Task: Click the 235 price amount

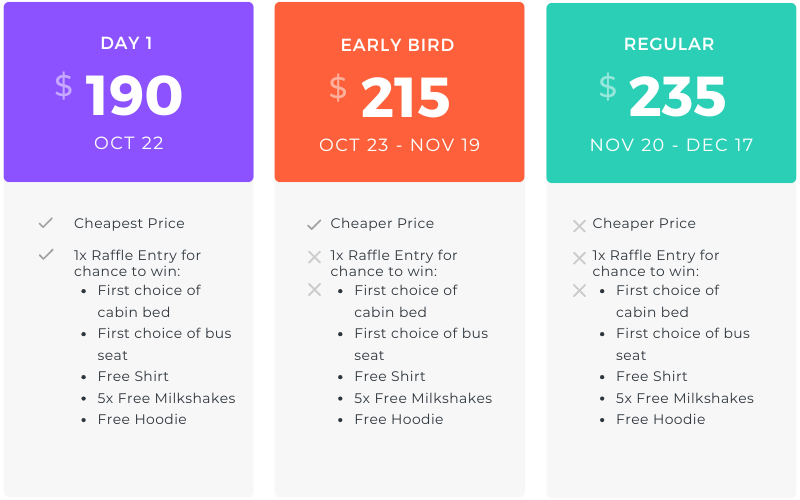Action: (677, 98)
